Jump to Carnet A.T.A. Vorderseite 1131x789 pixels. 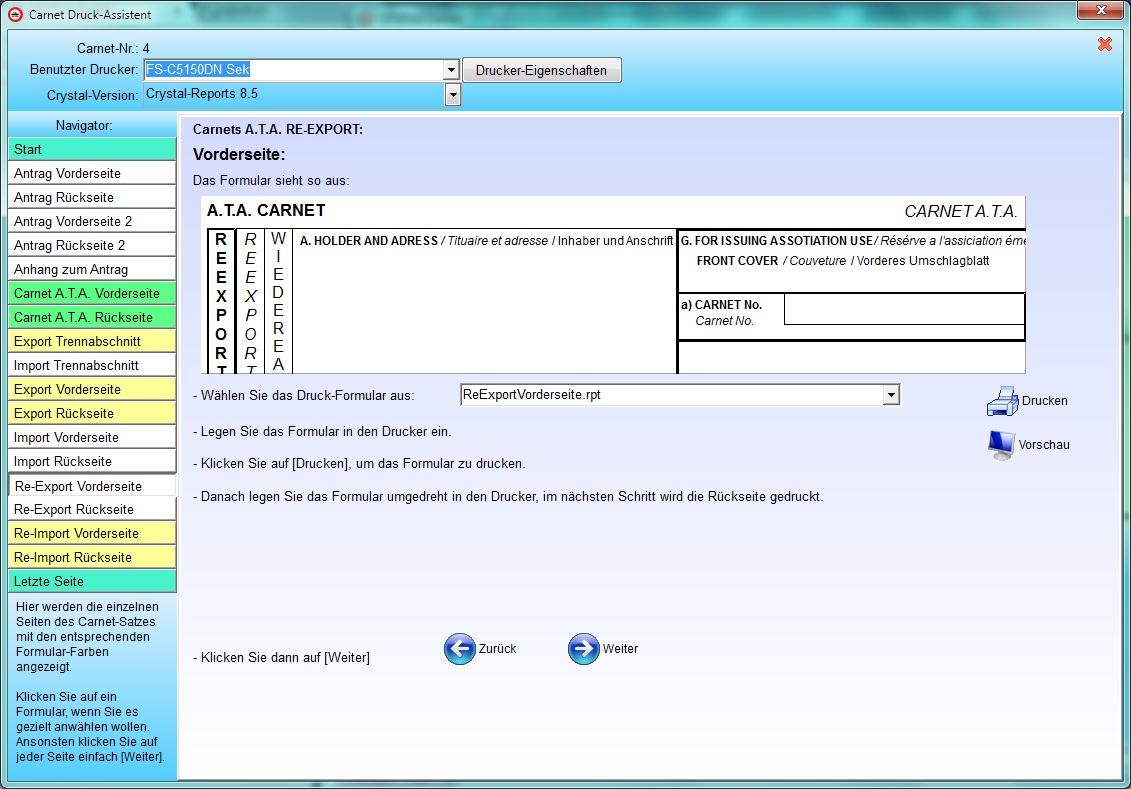[92, 294]
